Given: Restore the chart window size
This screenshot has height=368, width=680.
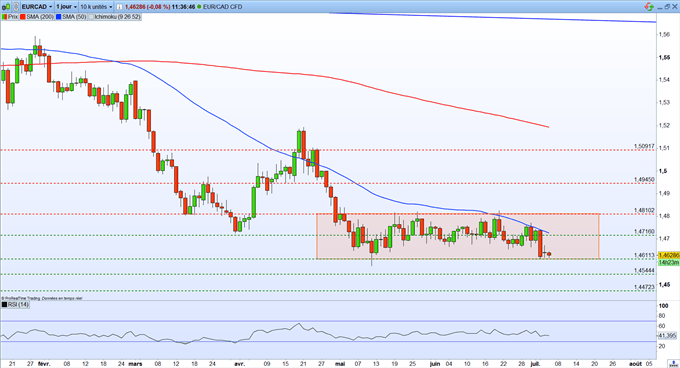Looking at the screenshot, I should pos(667,7).
